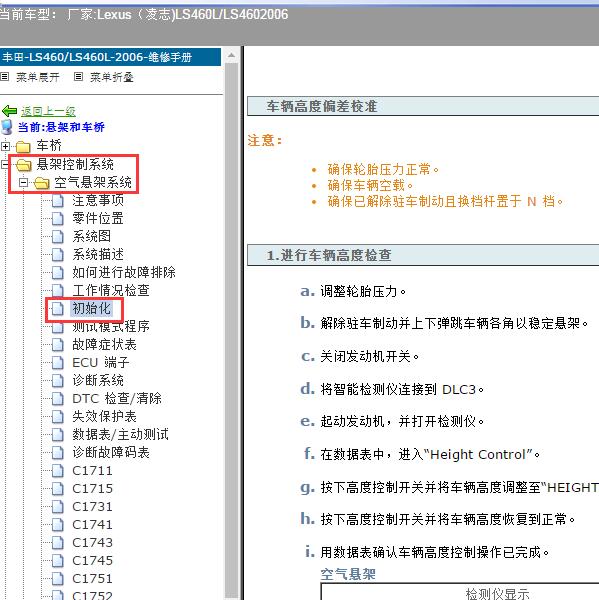
Task: Click the document icon beside DTC 检查/清除
Action: point(58,399)
